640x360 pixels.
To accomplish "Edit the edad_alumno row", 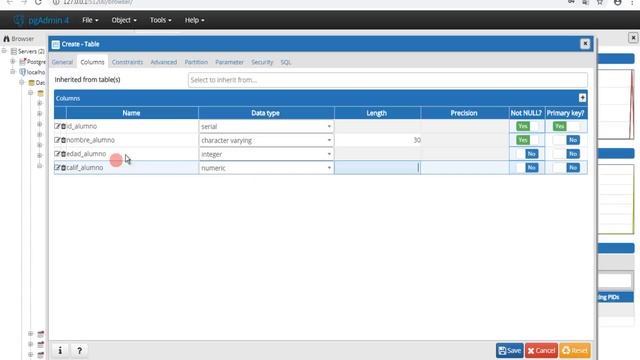I will (x=57, y=154).
